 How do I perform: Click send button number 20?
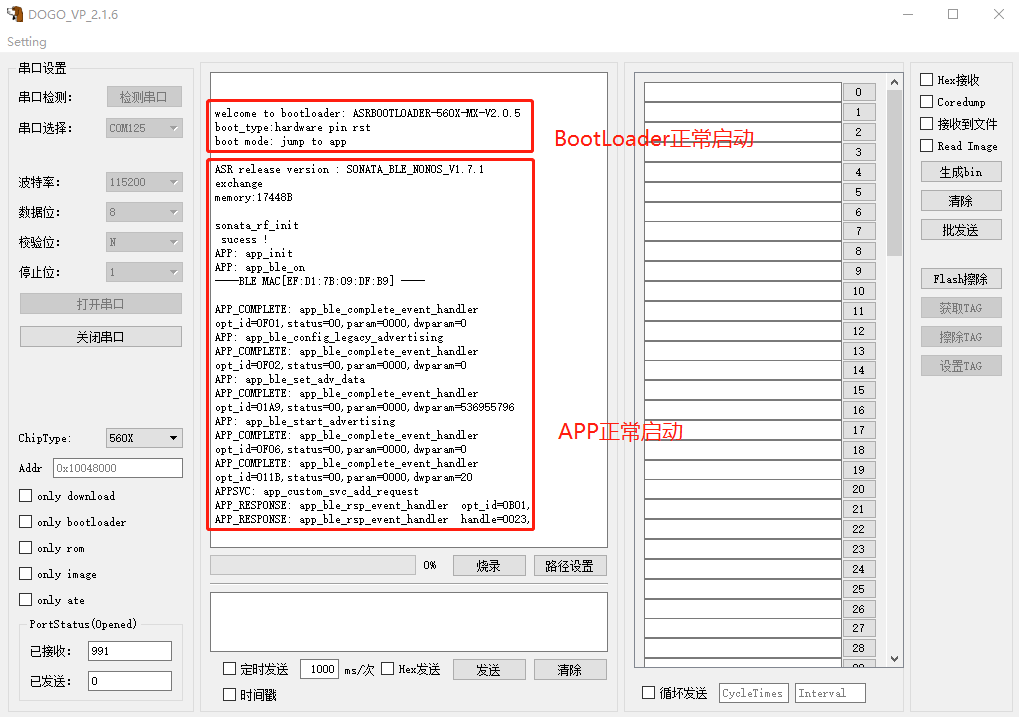pos(858,489)
